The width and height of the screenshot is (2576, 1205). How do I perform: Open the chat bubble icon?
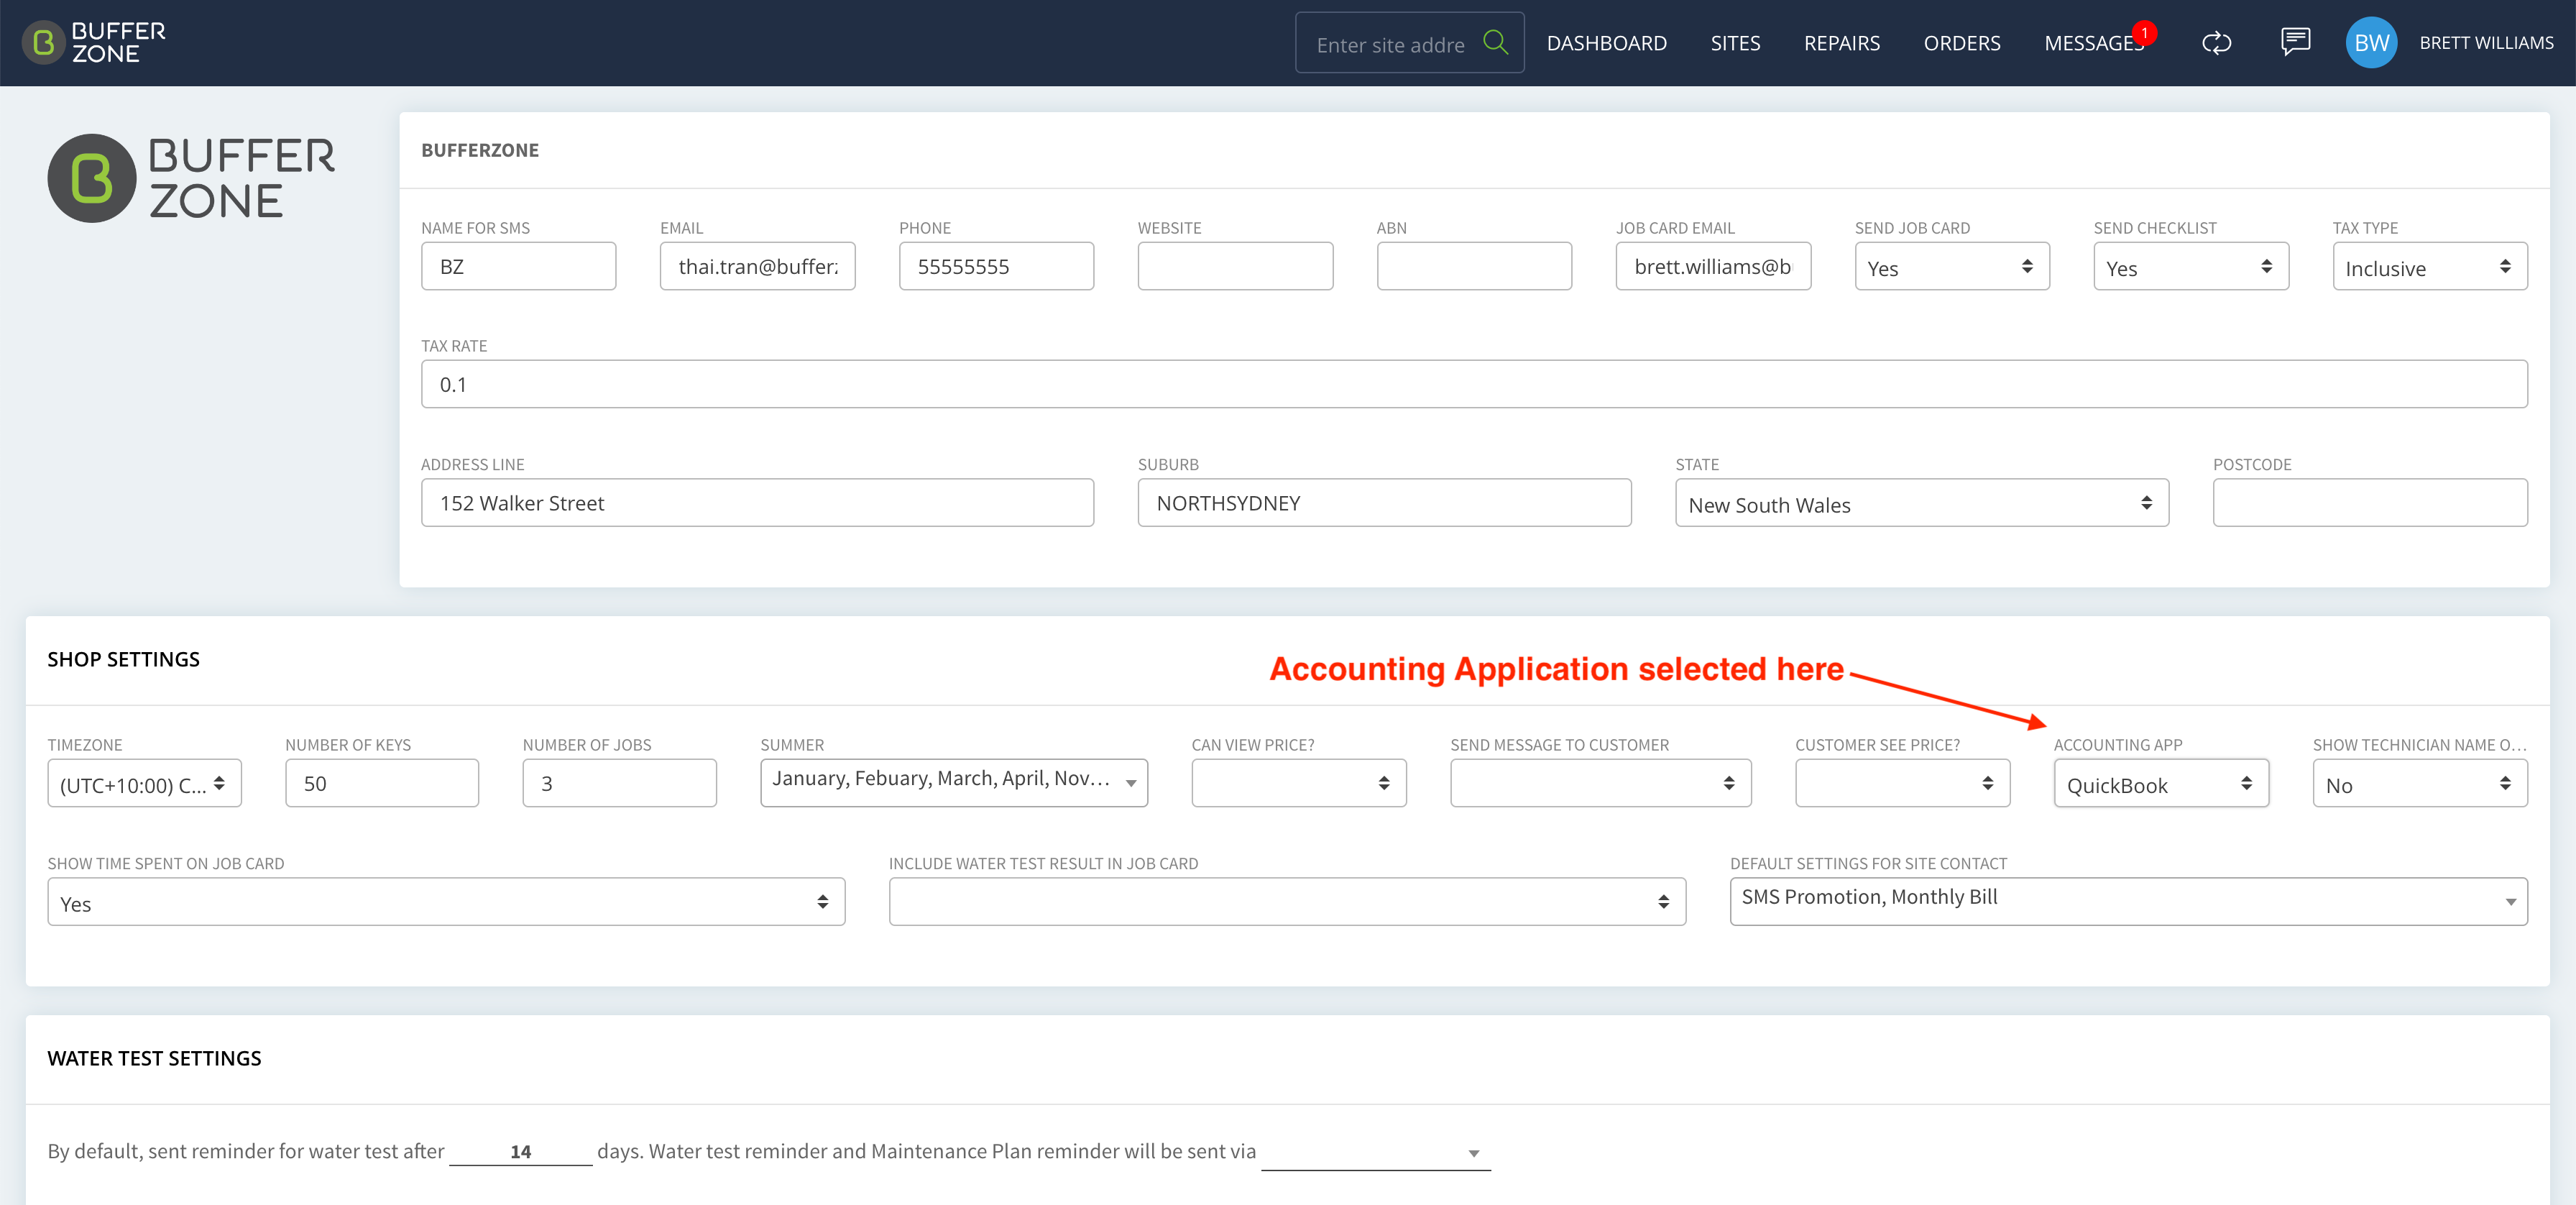(x=2295, y=42)
